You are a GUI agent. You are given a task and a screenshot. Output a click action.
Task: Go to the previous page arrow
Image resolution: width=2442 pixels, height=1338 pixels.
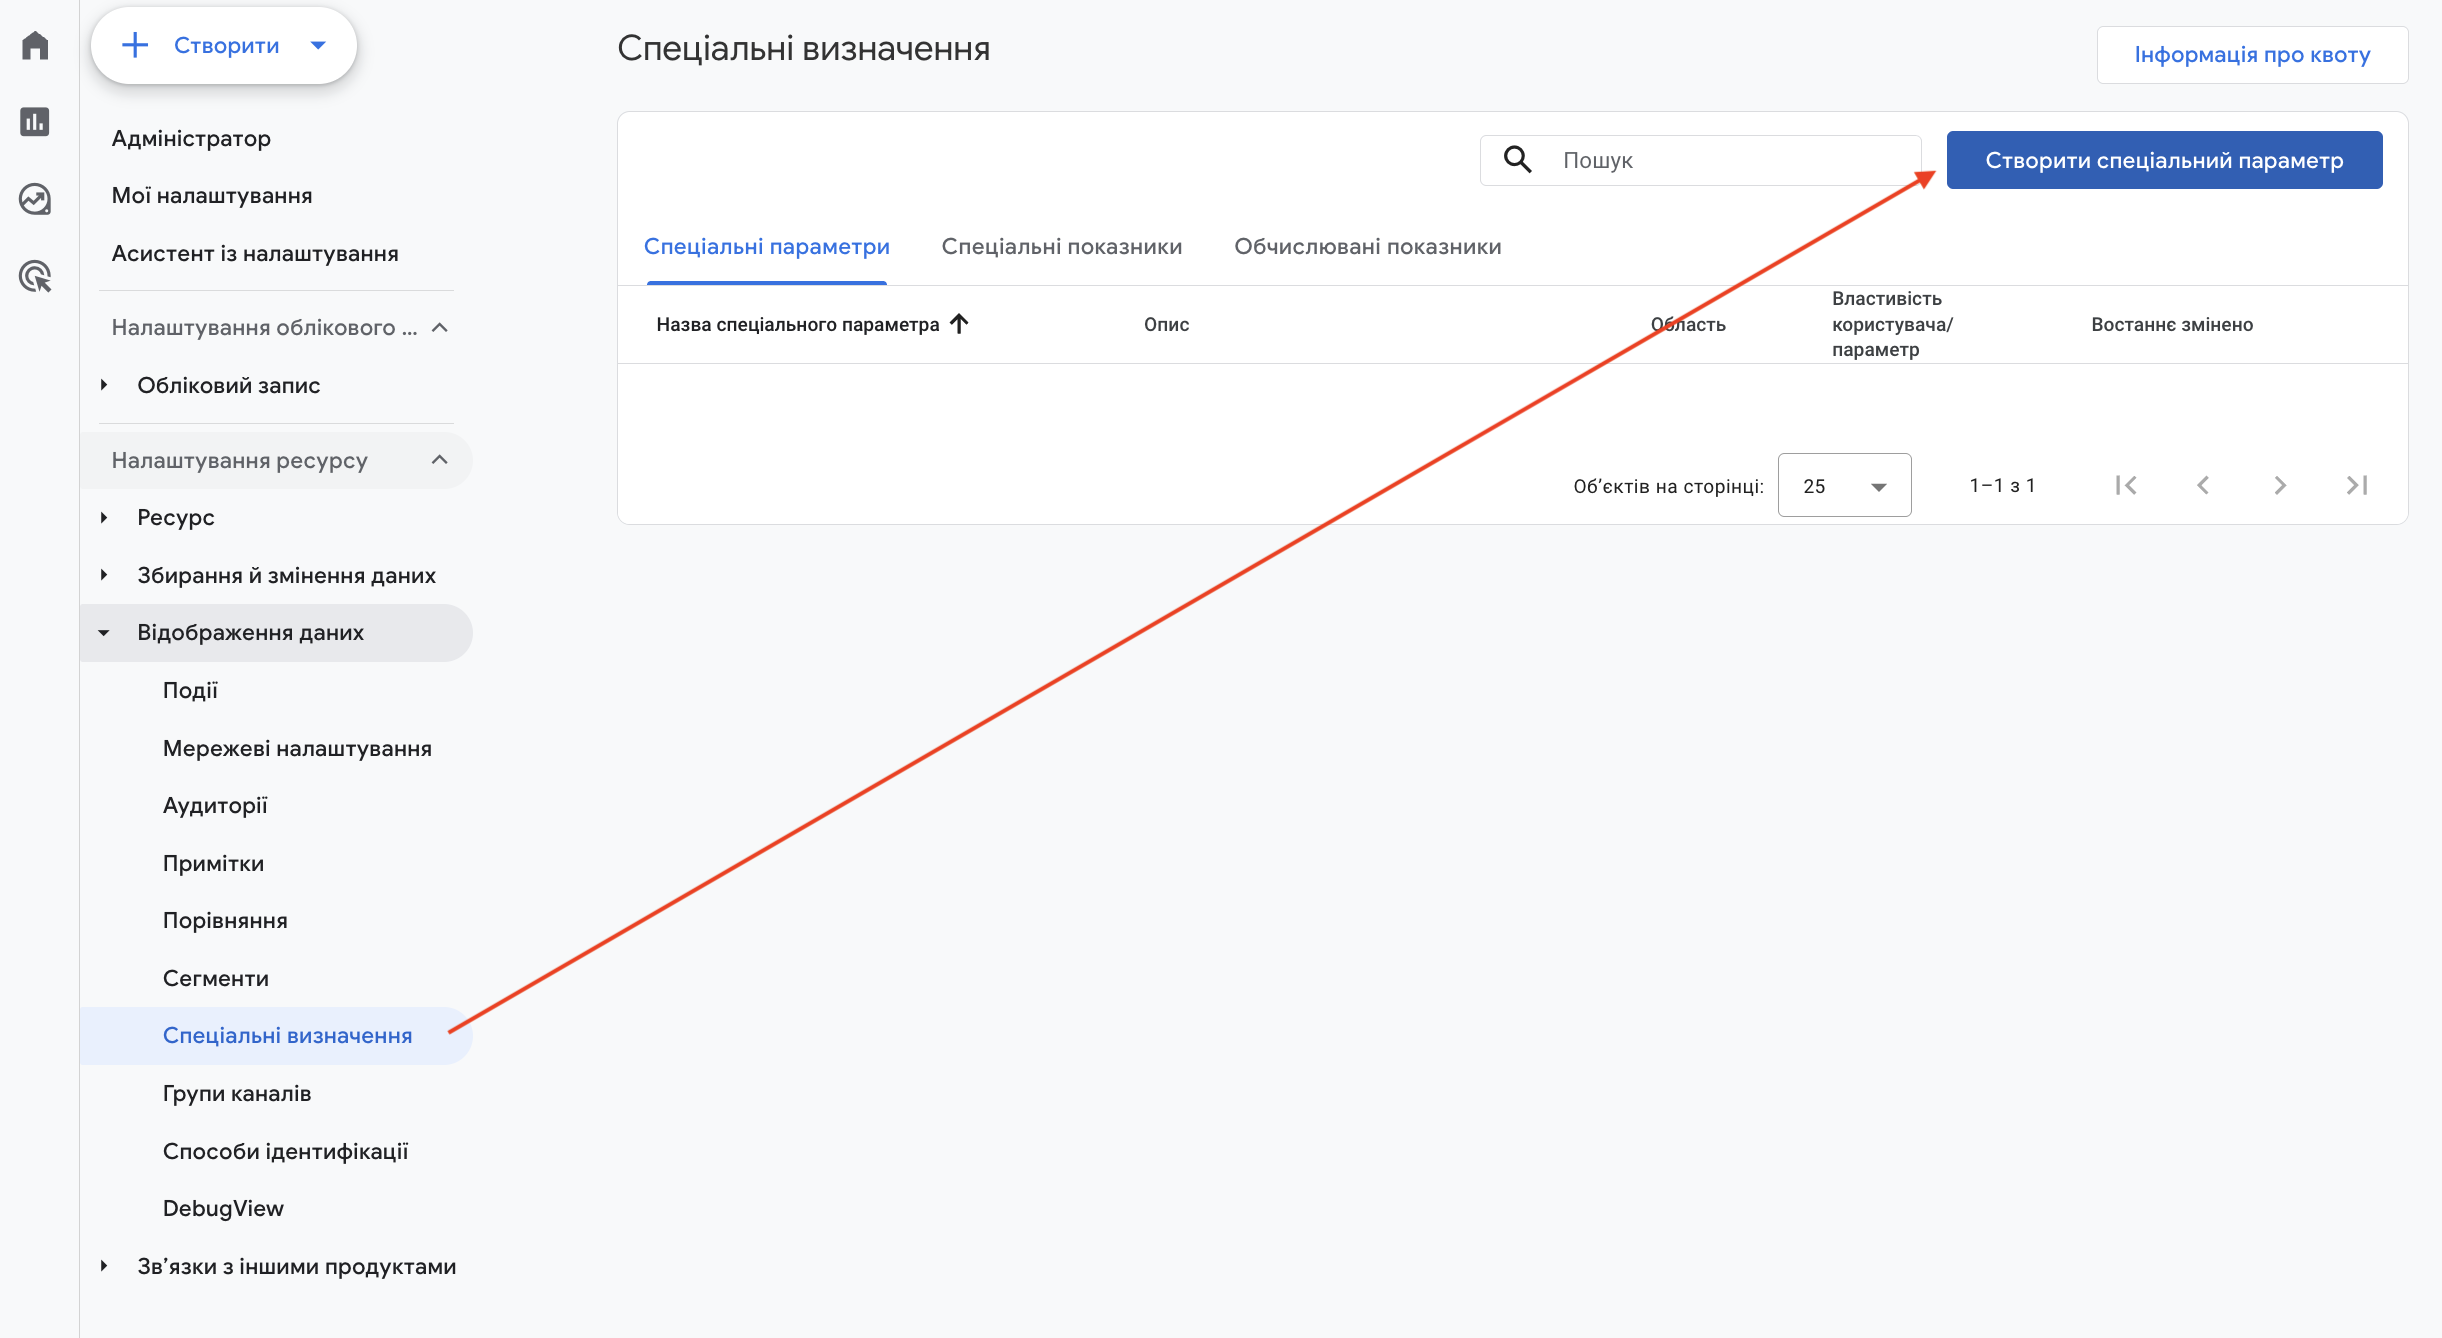pyautogui.click(x=2203, y=486)
